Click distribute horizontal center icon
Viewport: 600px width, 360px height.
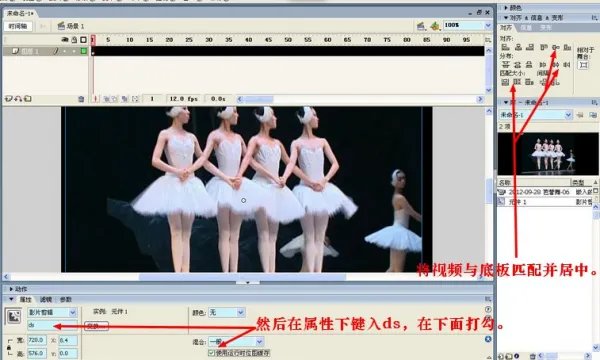point(555,65)
